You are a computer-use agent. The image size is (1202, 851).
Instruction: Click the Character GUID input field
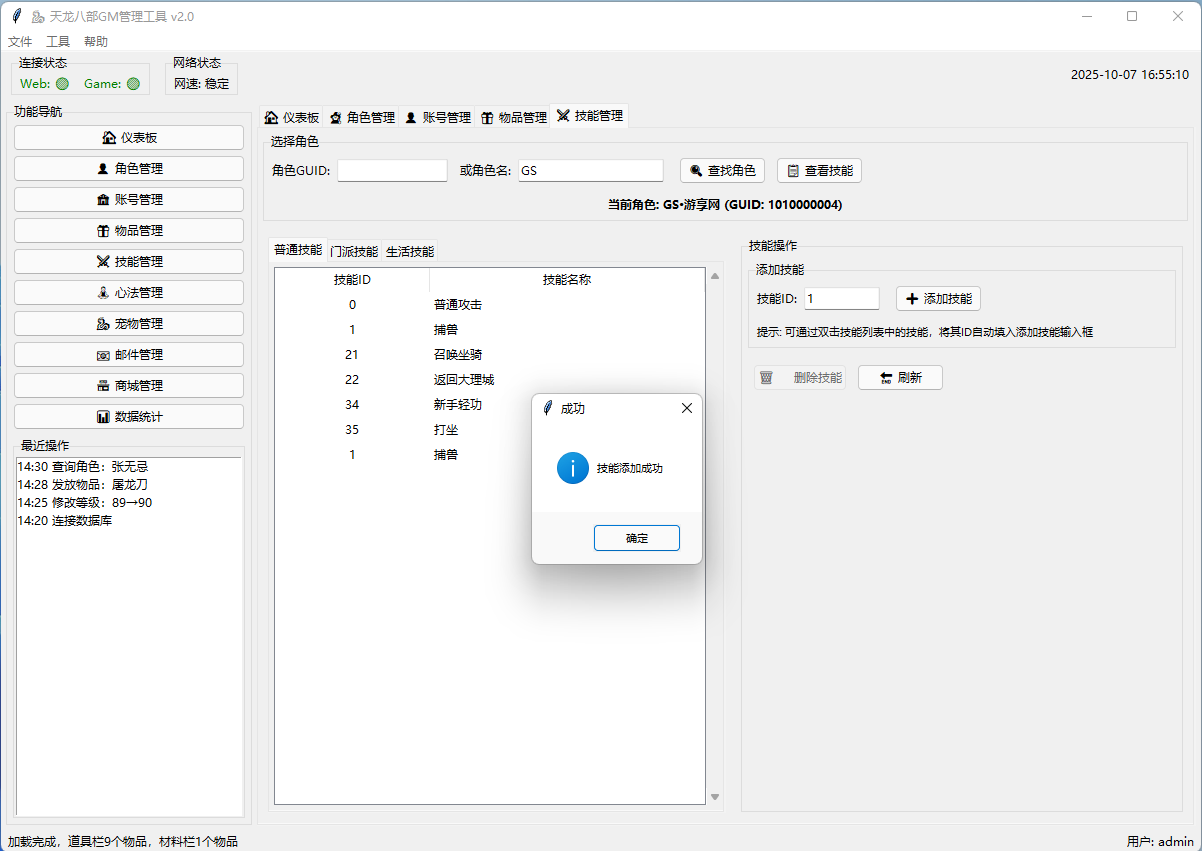(392, 171)
